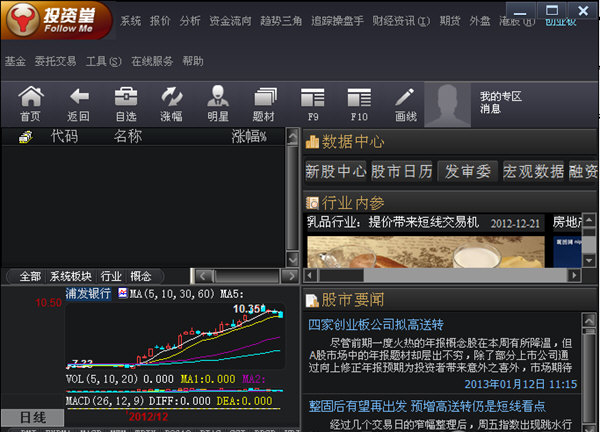Click the 发审委 button
This screenshot has height=432, width=603.
pyautogui.click(x=468, y=172)
